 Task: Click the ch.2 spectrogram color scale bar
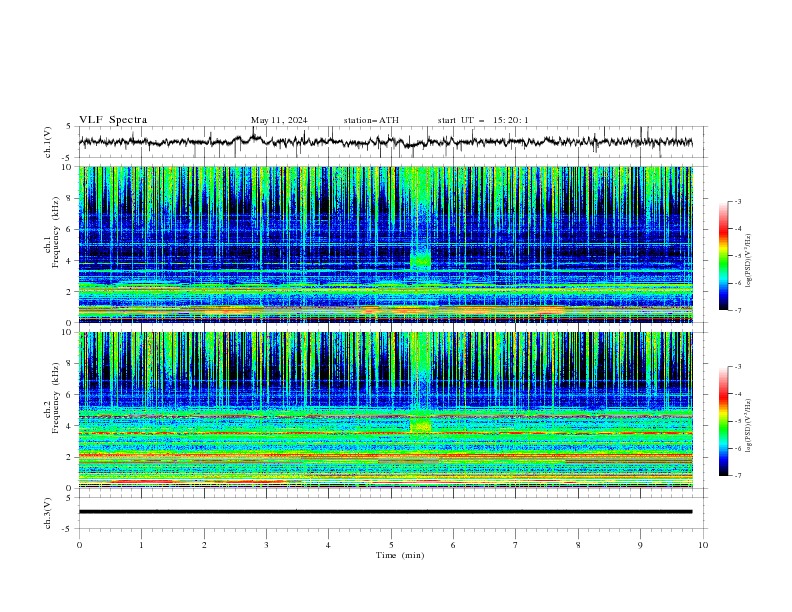724,421
